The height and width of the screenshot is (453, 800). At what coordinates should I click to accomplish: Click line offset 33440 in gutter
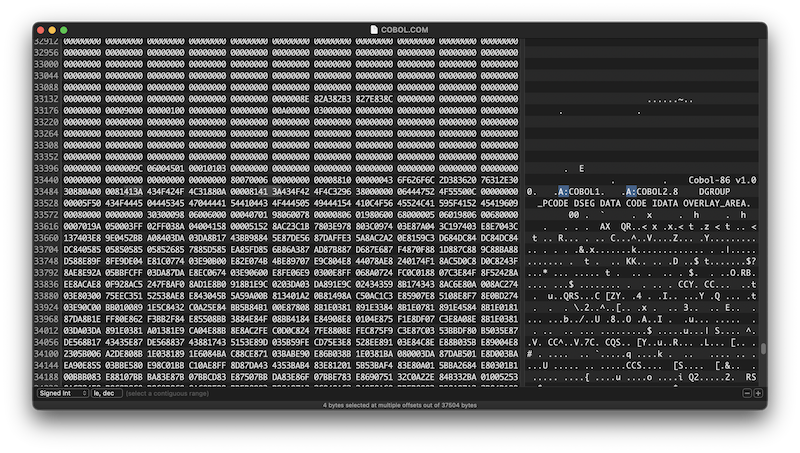coord(46,180)
